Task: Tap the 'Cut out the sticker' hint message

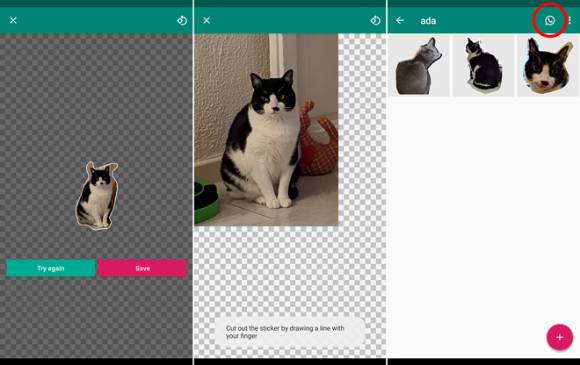Action: (290, 332)
